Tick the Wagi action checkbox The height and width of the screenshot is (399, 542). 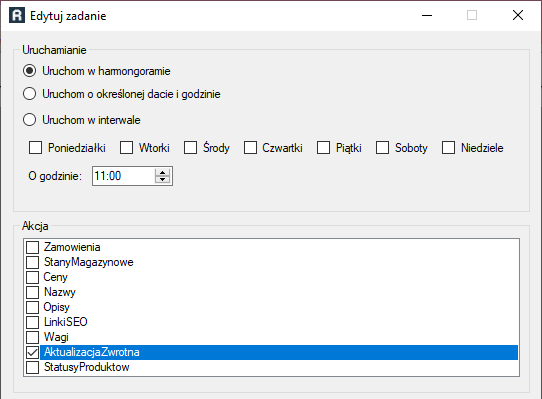(x=32, y=337)
